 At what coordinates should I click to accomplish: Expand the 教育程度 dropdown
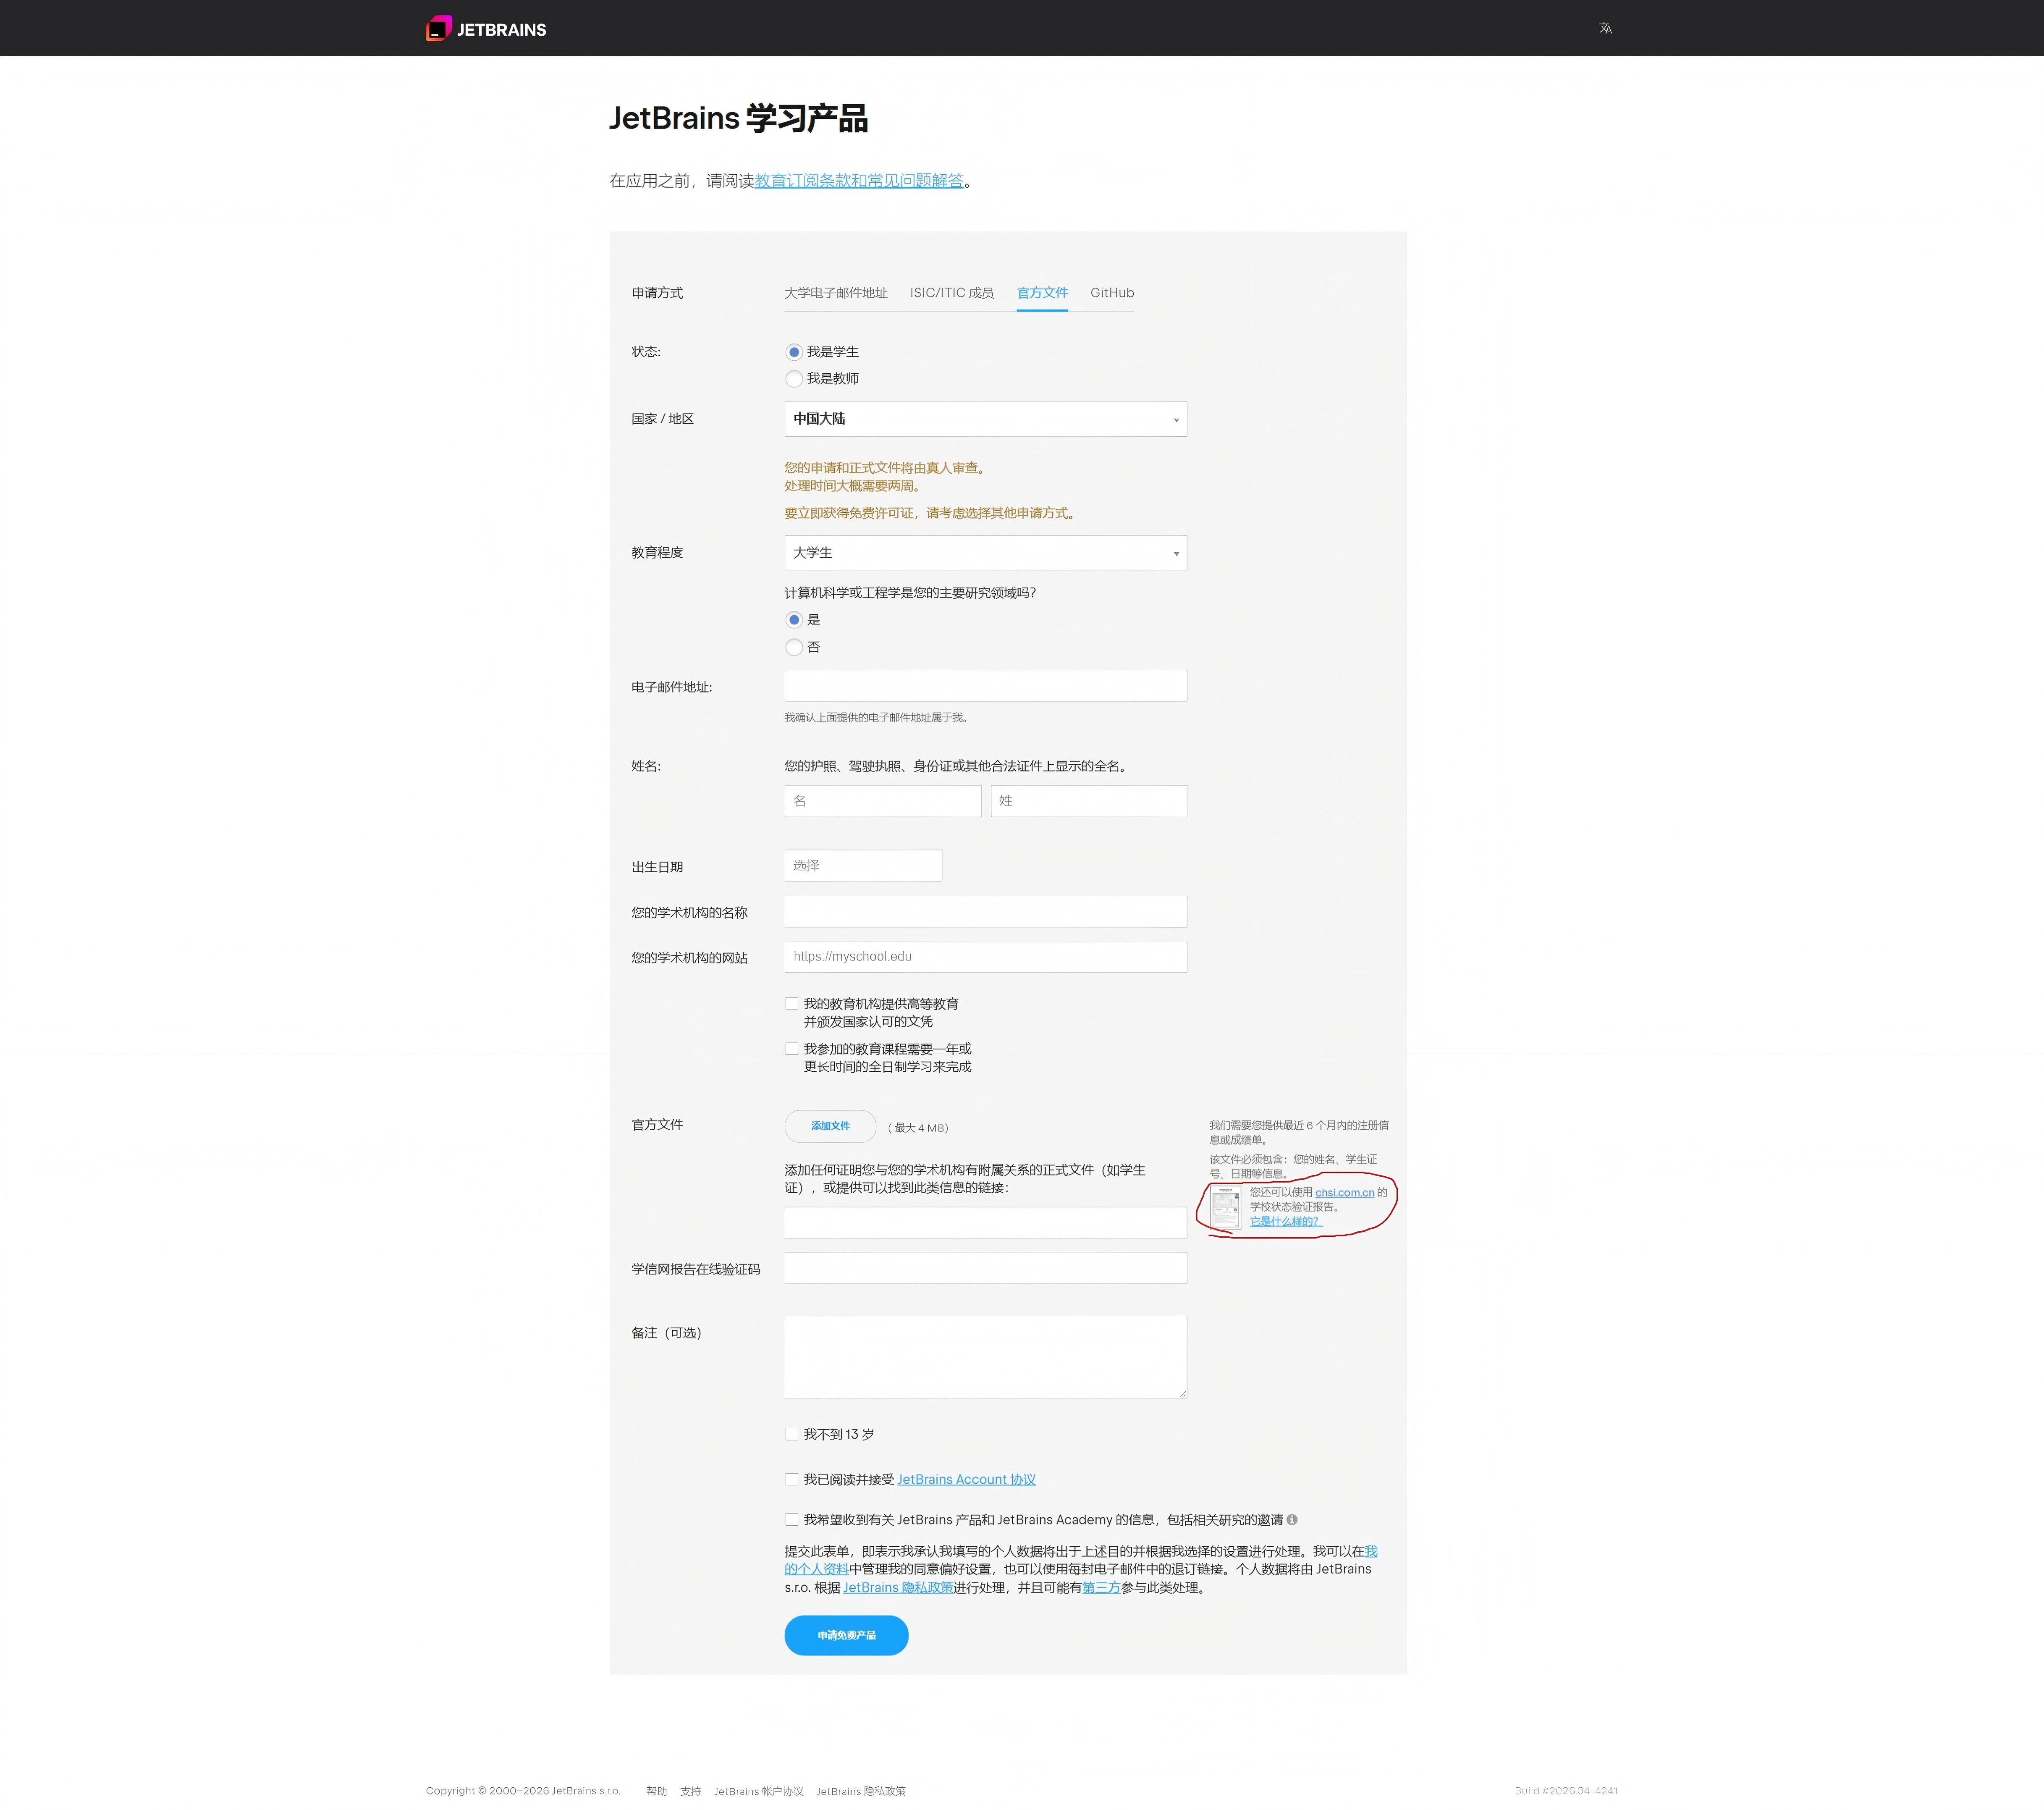[985, 553]
